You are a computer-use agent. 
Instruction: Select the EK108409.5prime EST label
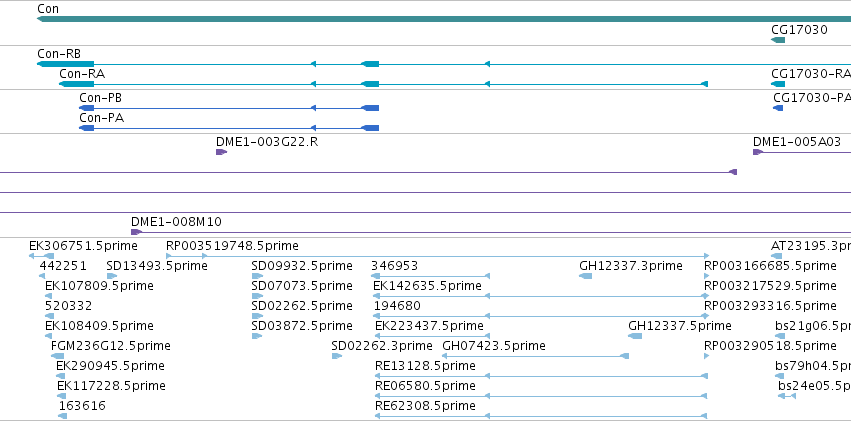(x=99, y=326)
